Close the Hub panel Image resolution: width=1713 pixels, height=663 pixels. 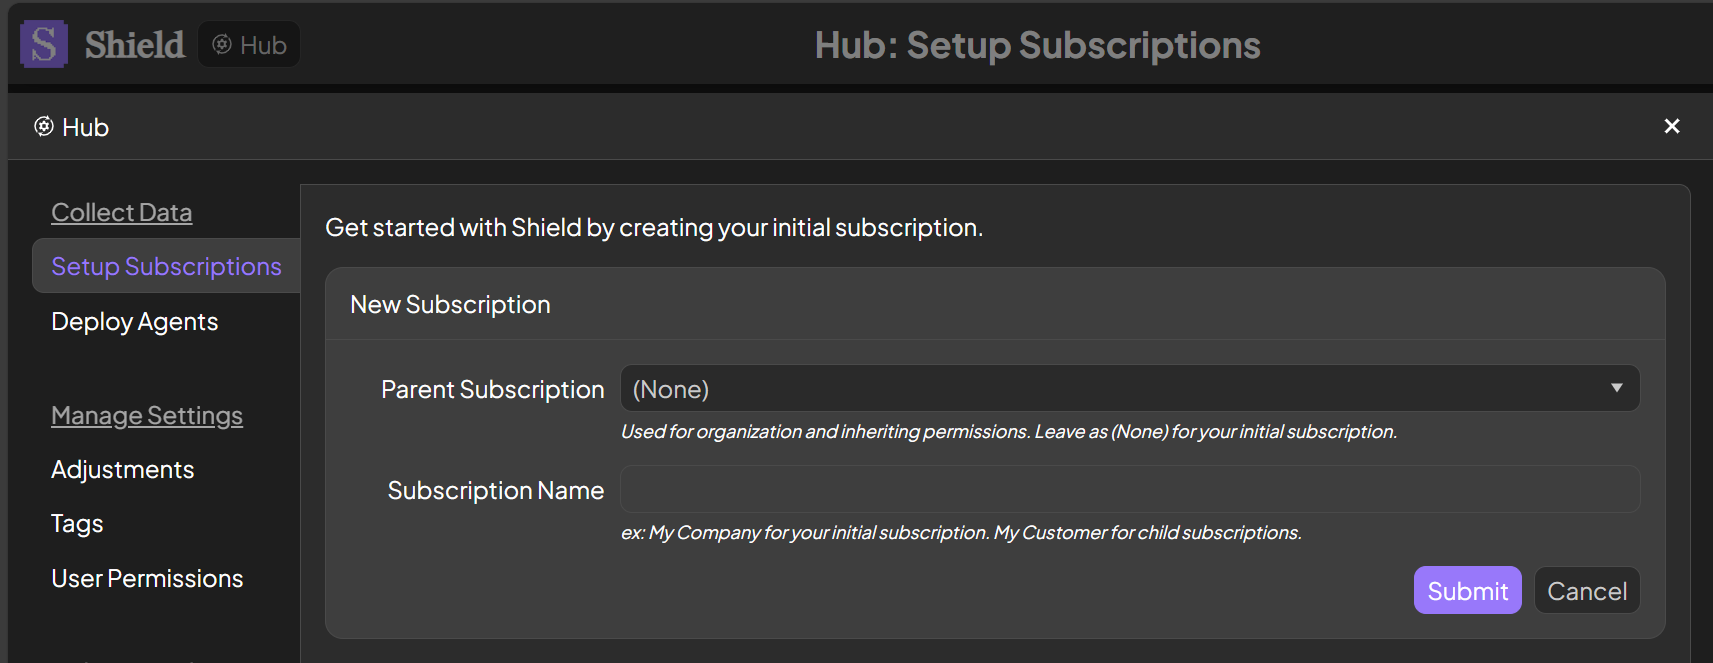[1671, 126]
